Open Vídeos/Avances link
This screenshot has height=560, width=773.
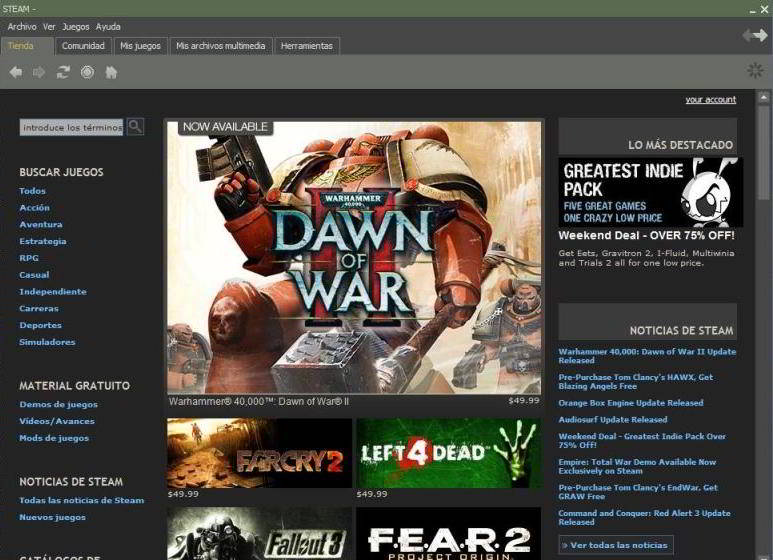[x=57, y=421]
